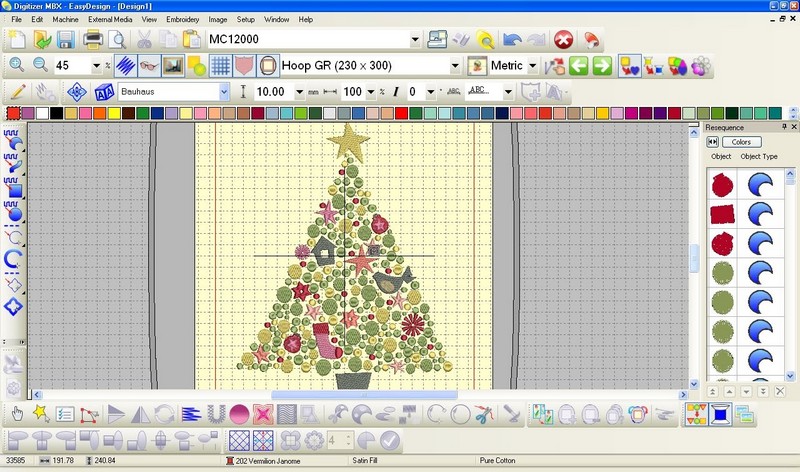Toggle the Show Hoop button

[x=268, y=66]
